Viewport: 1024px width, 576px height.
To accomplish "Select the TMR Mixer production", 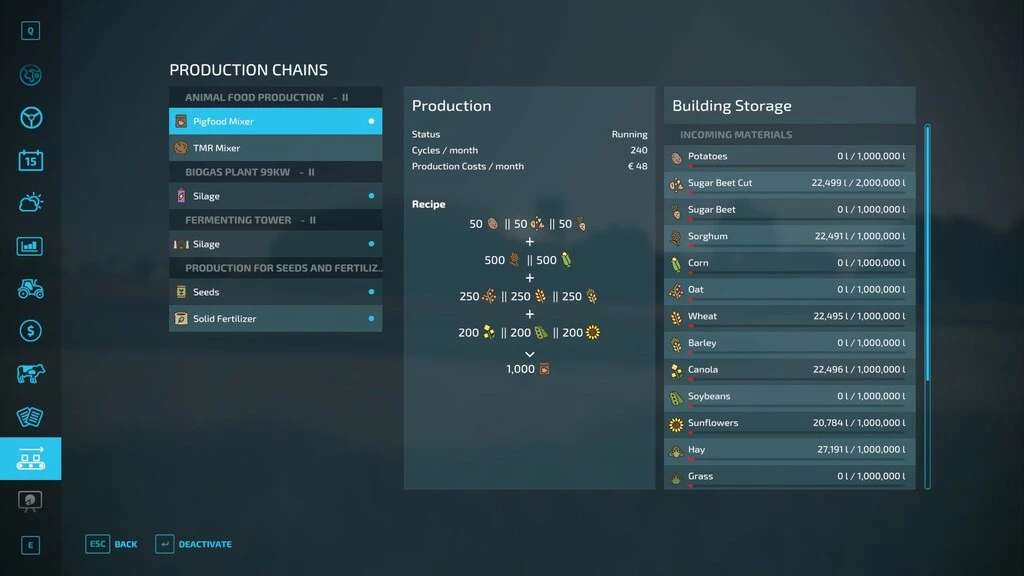I will coord(275,148).
